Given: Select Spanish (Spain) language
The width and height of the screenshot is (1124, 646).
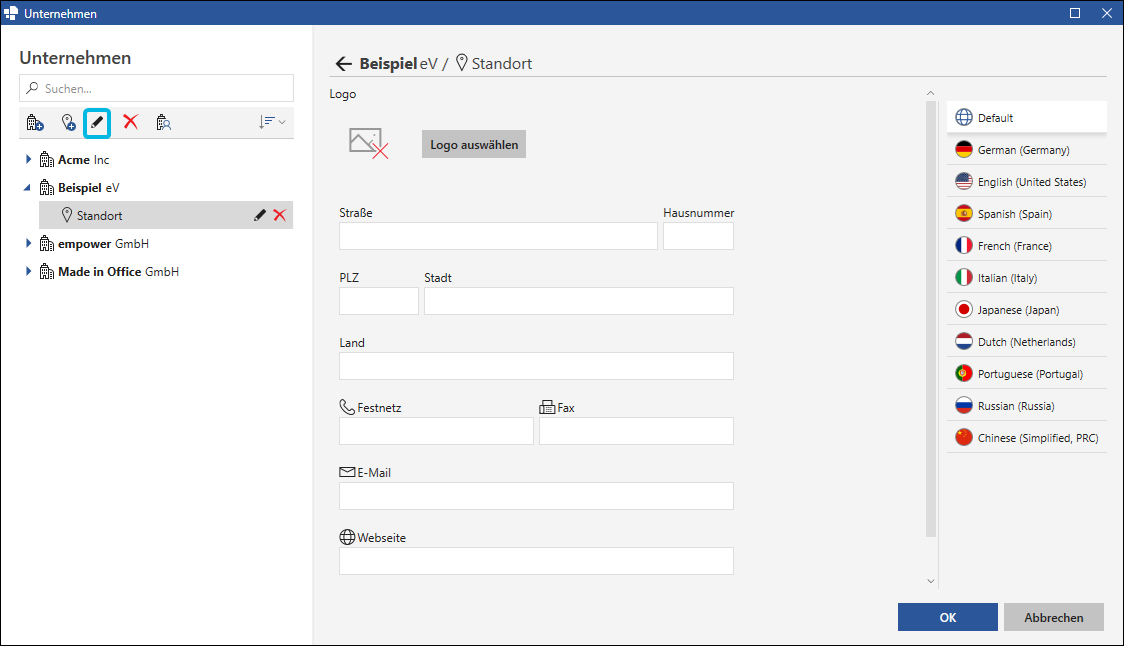Looking at the screenshot, I should point(1027,214).
